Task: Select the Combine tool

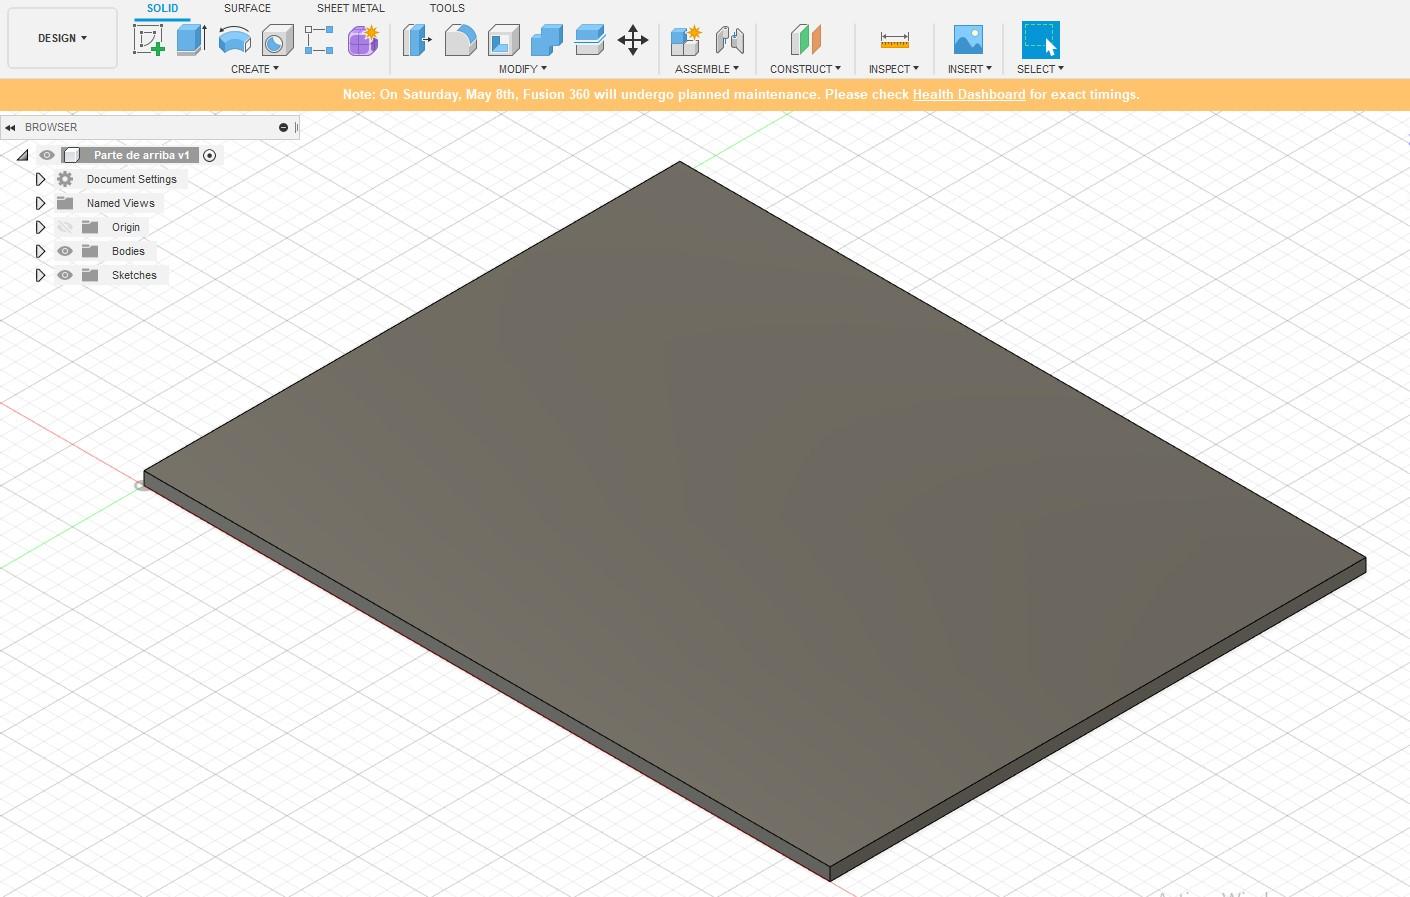Action: [x=546, y=40]
